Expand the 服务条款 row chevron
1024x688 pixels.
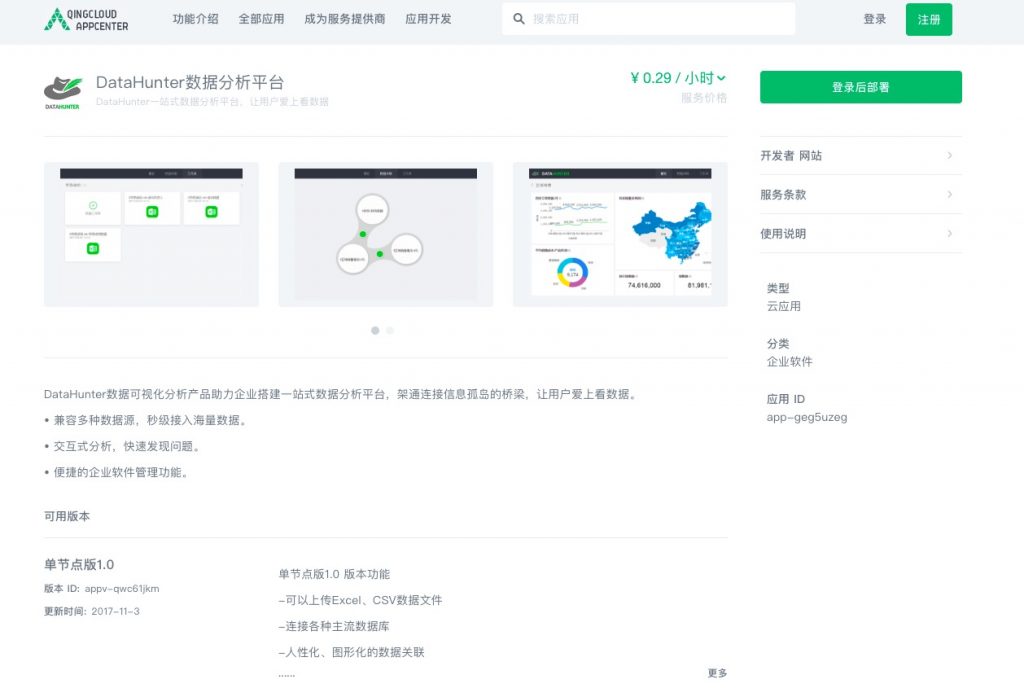point(949,194)
